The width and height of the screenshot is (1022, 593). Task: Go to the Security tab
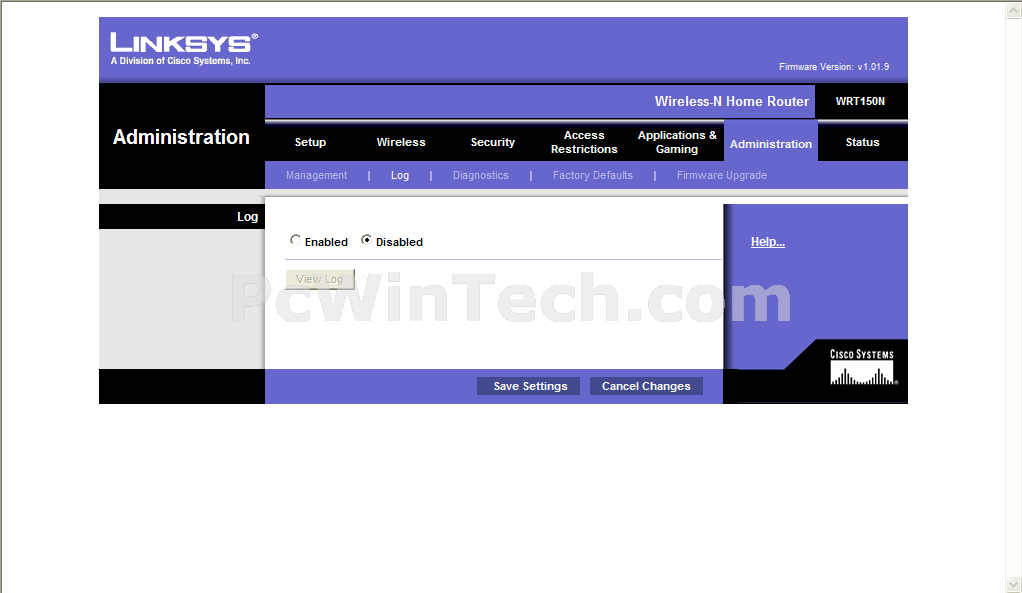coord(493,142)
